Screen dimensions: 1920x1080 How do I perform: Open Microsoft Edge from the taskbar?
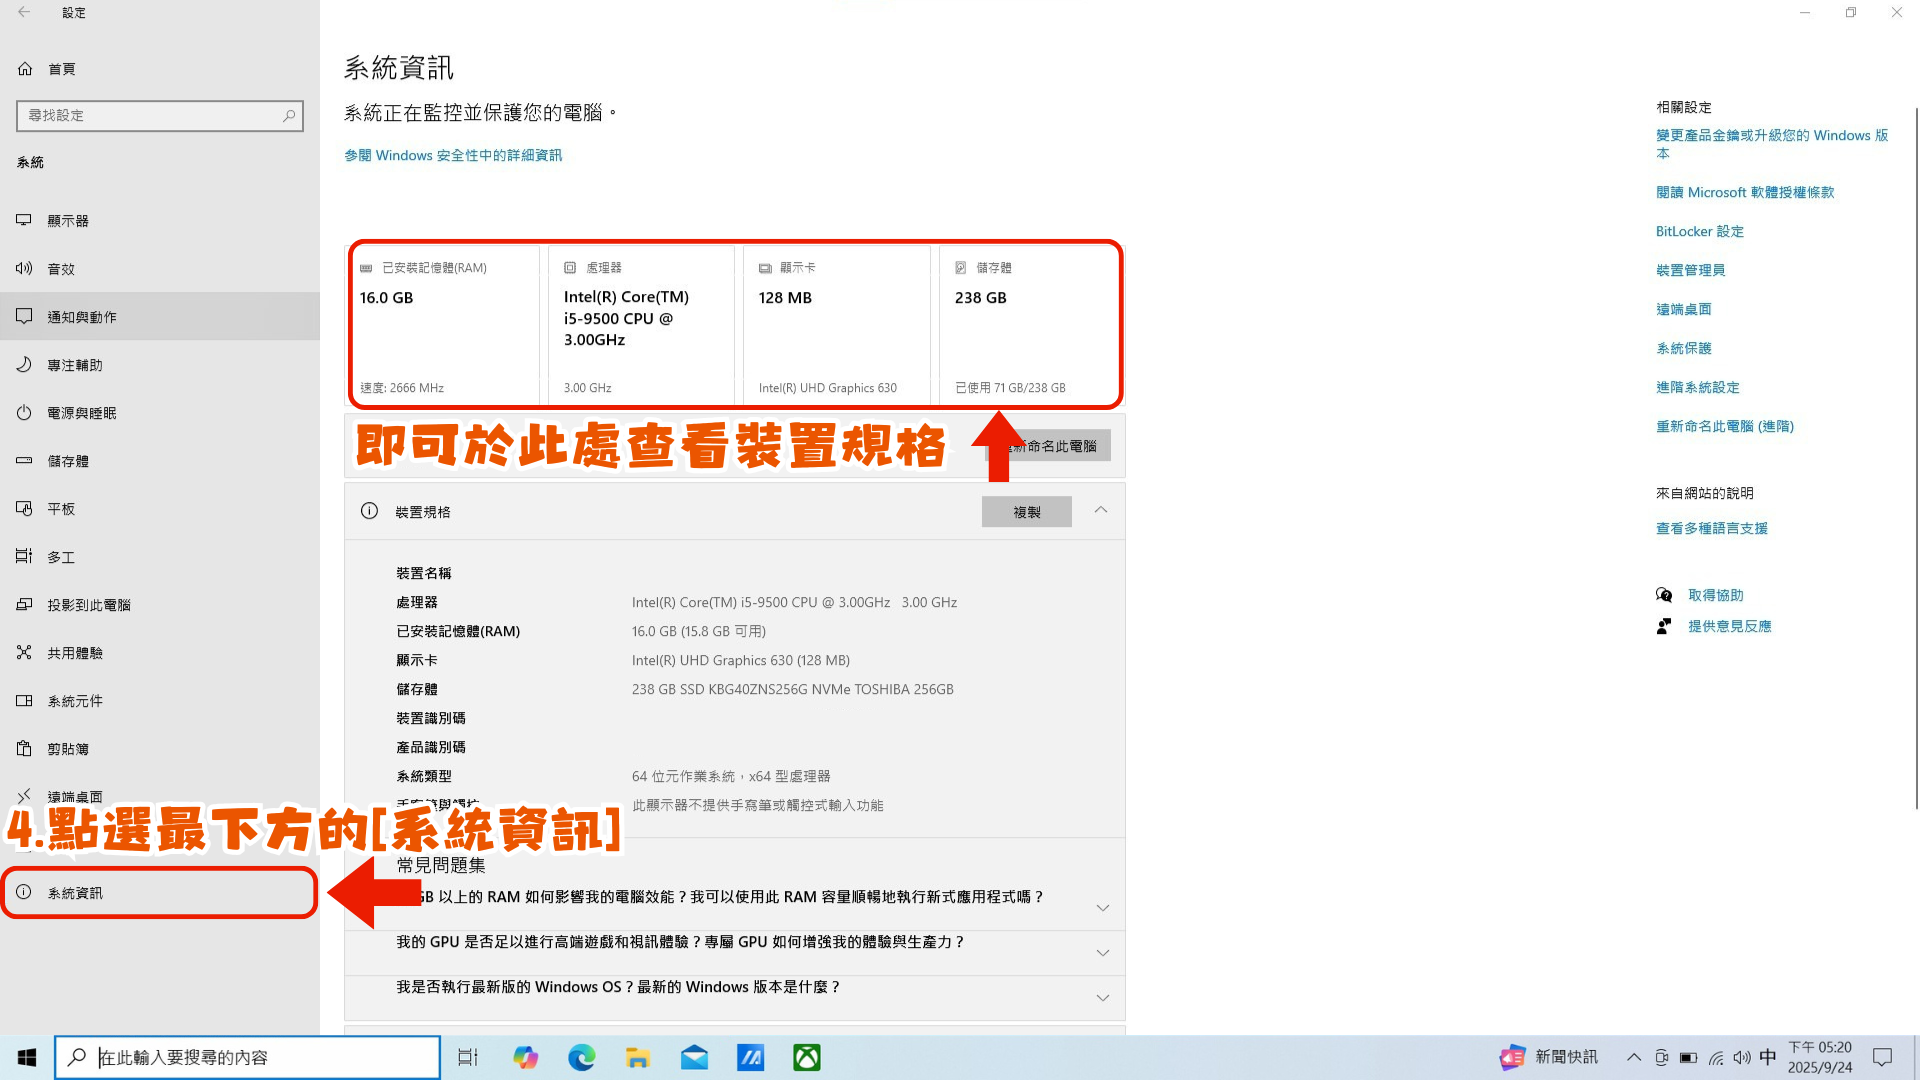(581, 1057)
